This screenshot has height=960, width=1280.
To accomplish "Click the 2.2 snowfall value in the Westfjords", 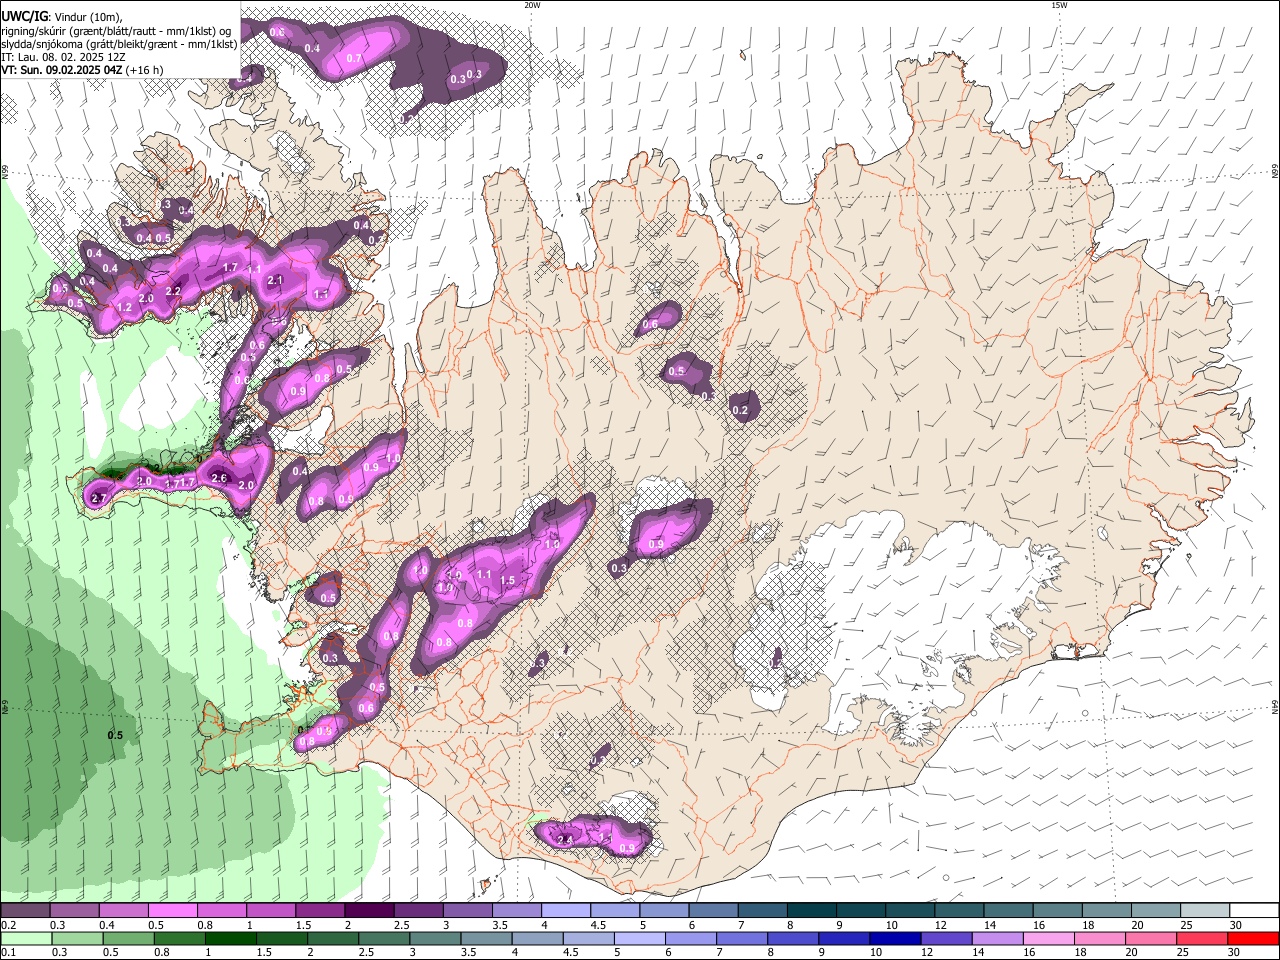I will (173, 291).
